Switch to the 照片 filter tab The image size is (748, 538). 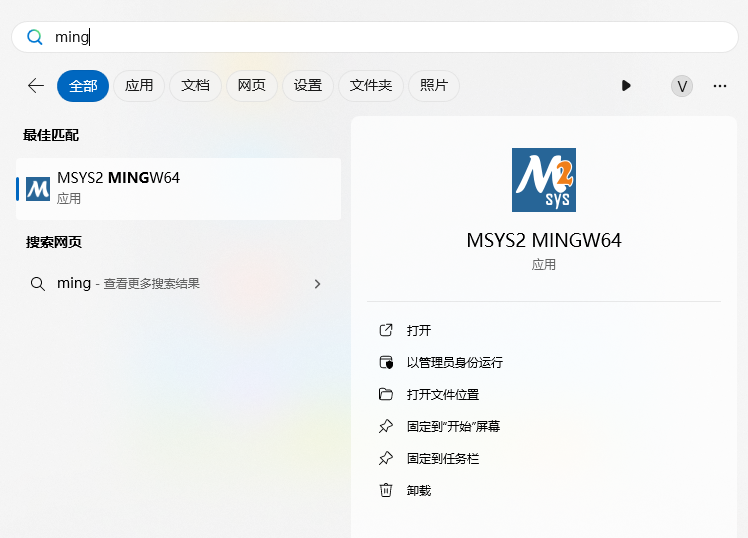click(434, 86)
